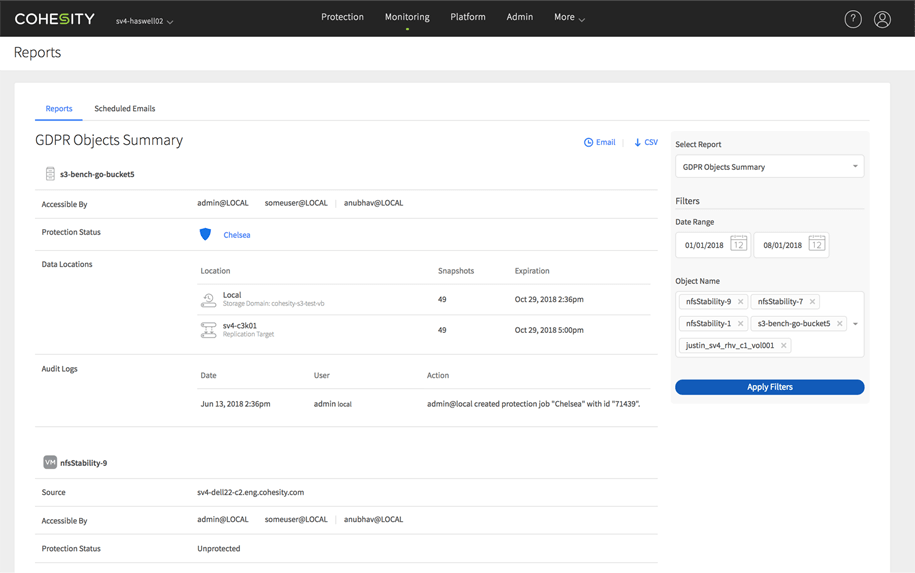The image size is (915, 573).
Task: Click the CSV download link
Action: click(x=651, y=142)
